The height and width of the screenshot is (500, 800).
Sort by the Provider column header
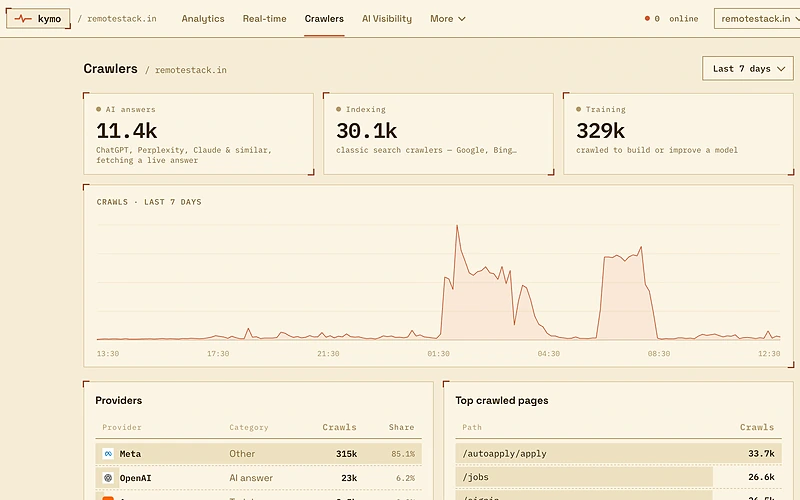(x=121, y=428)
